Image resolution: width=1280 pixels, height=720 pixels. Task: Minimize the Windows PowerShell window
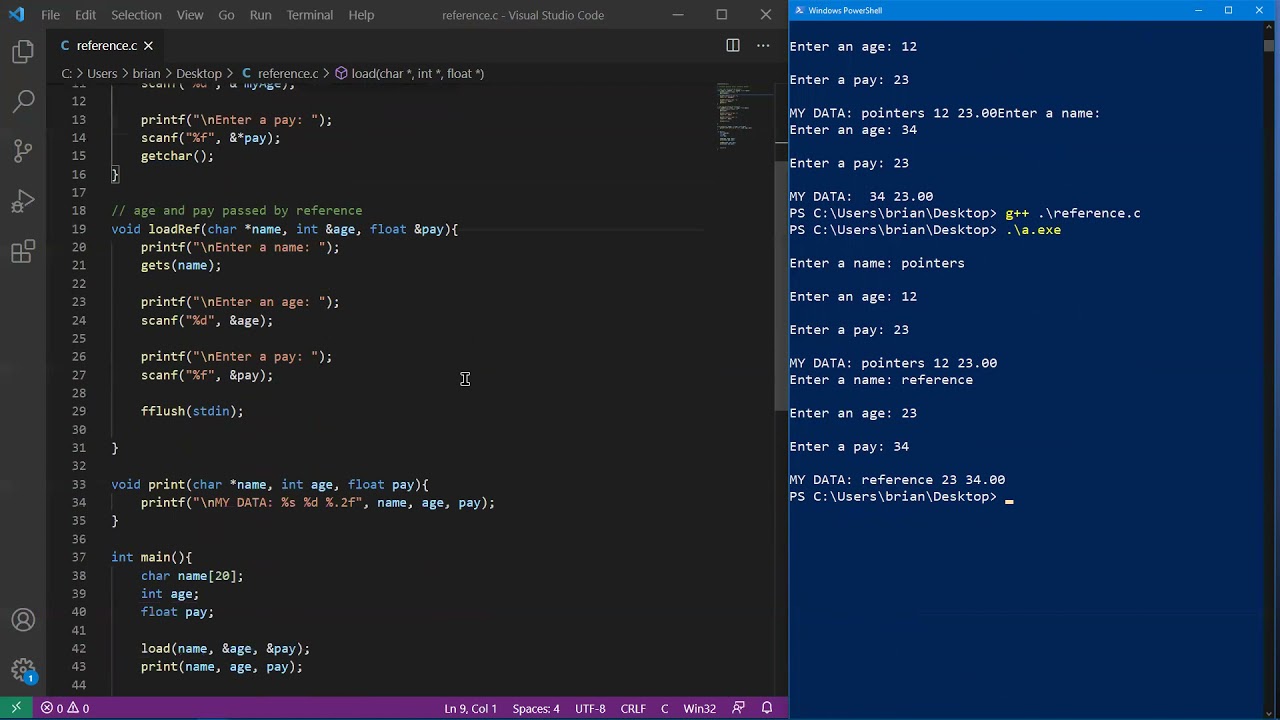click(1198, 10)
